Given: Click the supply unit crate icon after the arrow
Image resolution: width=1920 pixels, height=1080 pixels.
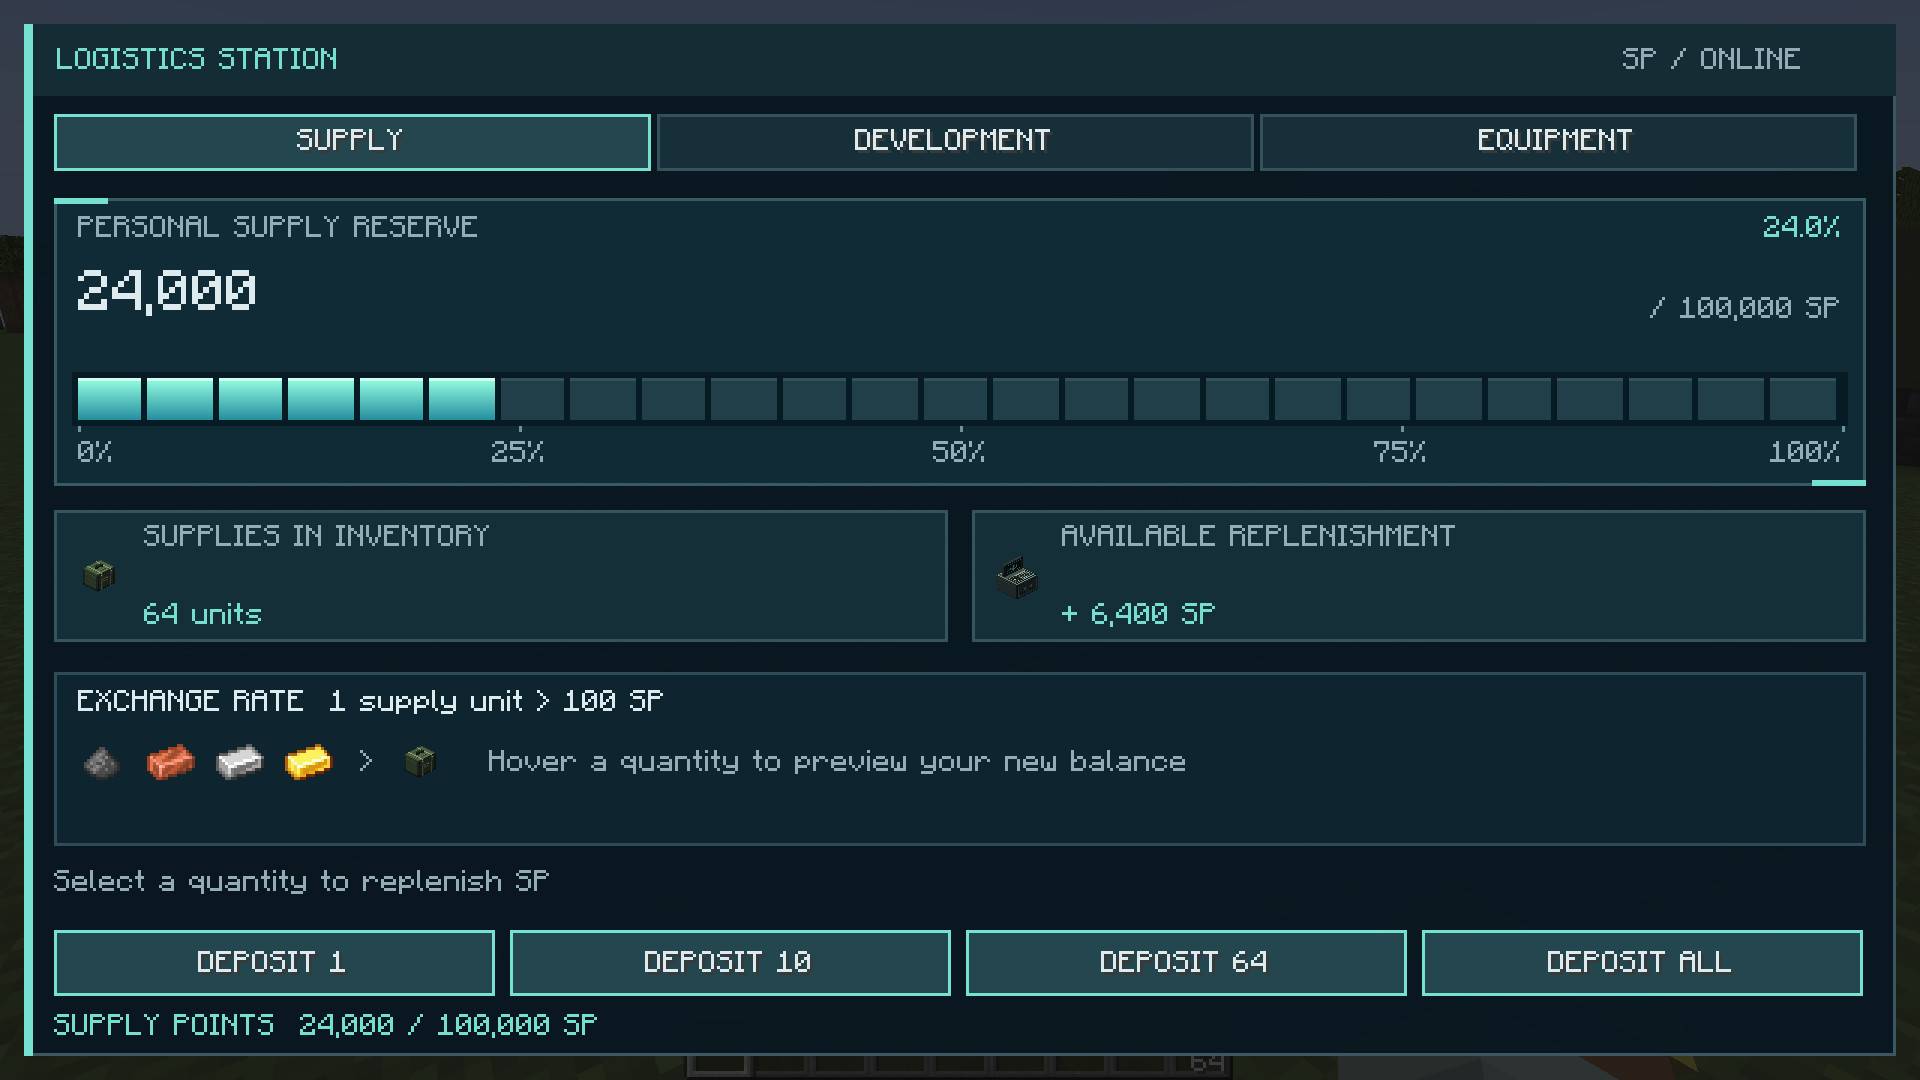Looking at the screenshot, I should [420, 762].
